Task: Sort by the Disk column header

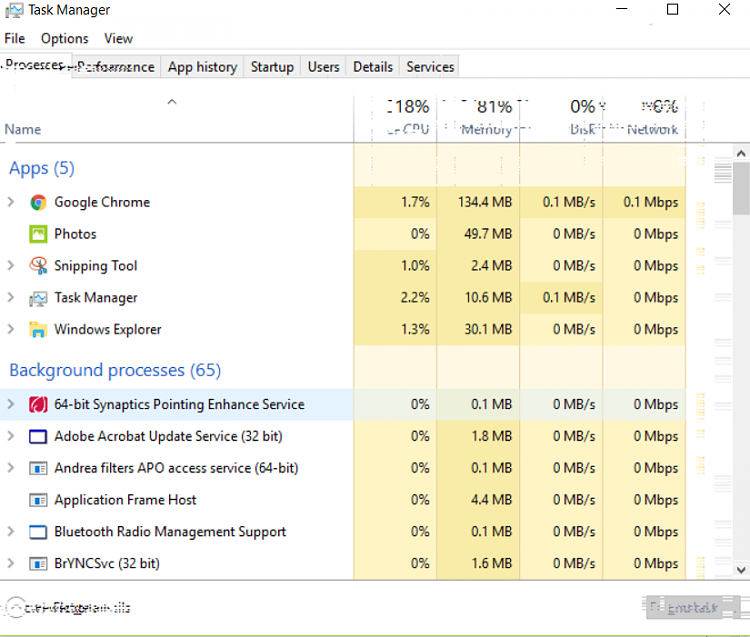Action: tap(561, 119)
